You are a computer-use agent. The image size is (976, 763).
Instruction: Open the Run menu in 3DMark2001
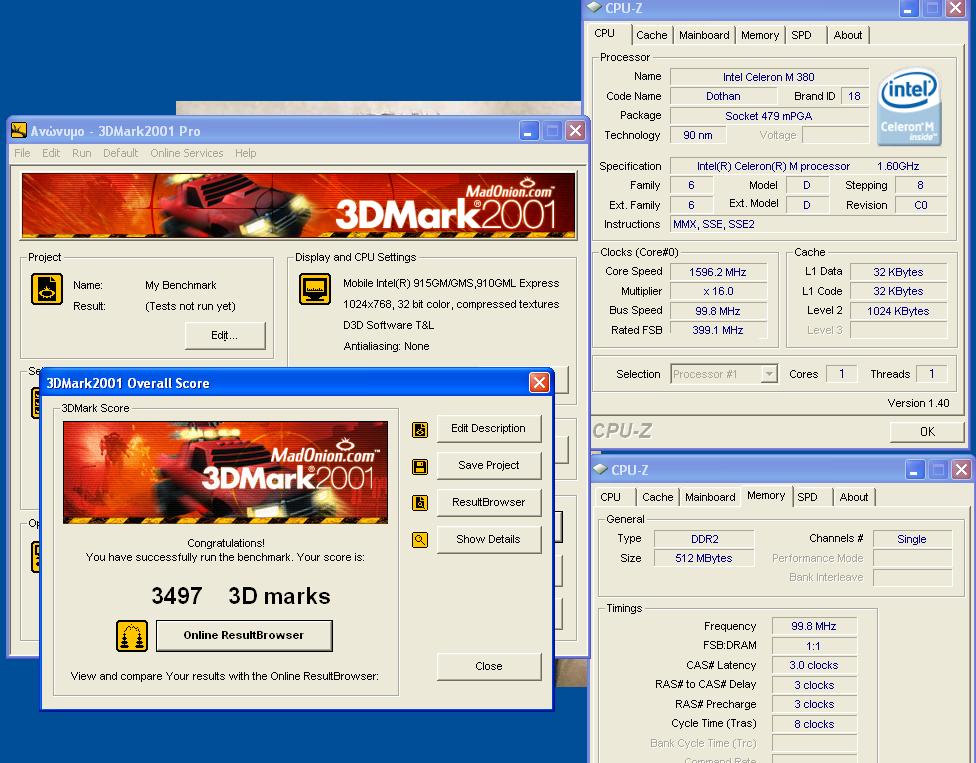(x=82, y=153)
